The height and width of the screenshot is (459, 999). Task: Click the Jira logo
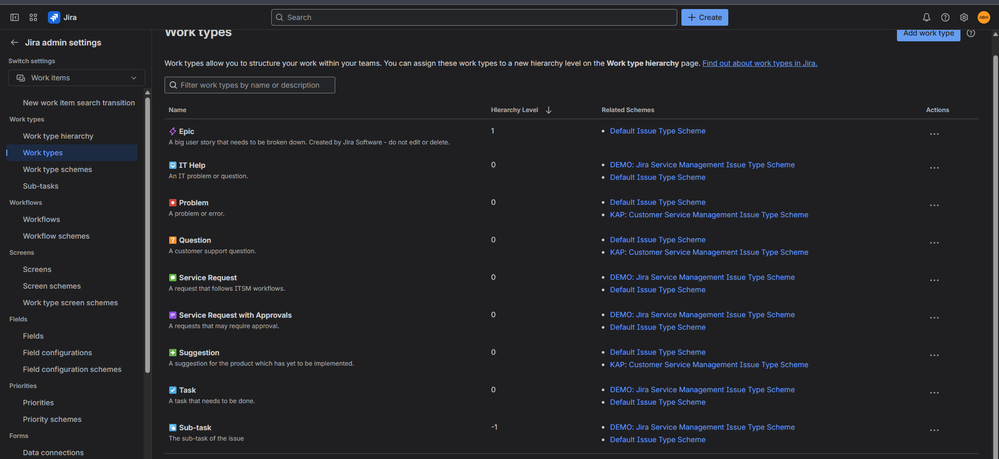pyautogui.click(x=62, y=17)
